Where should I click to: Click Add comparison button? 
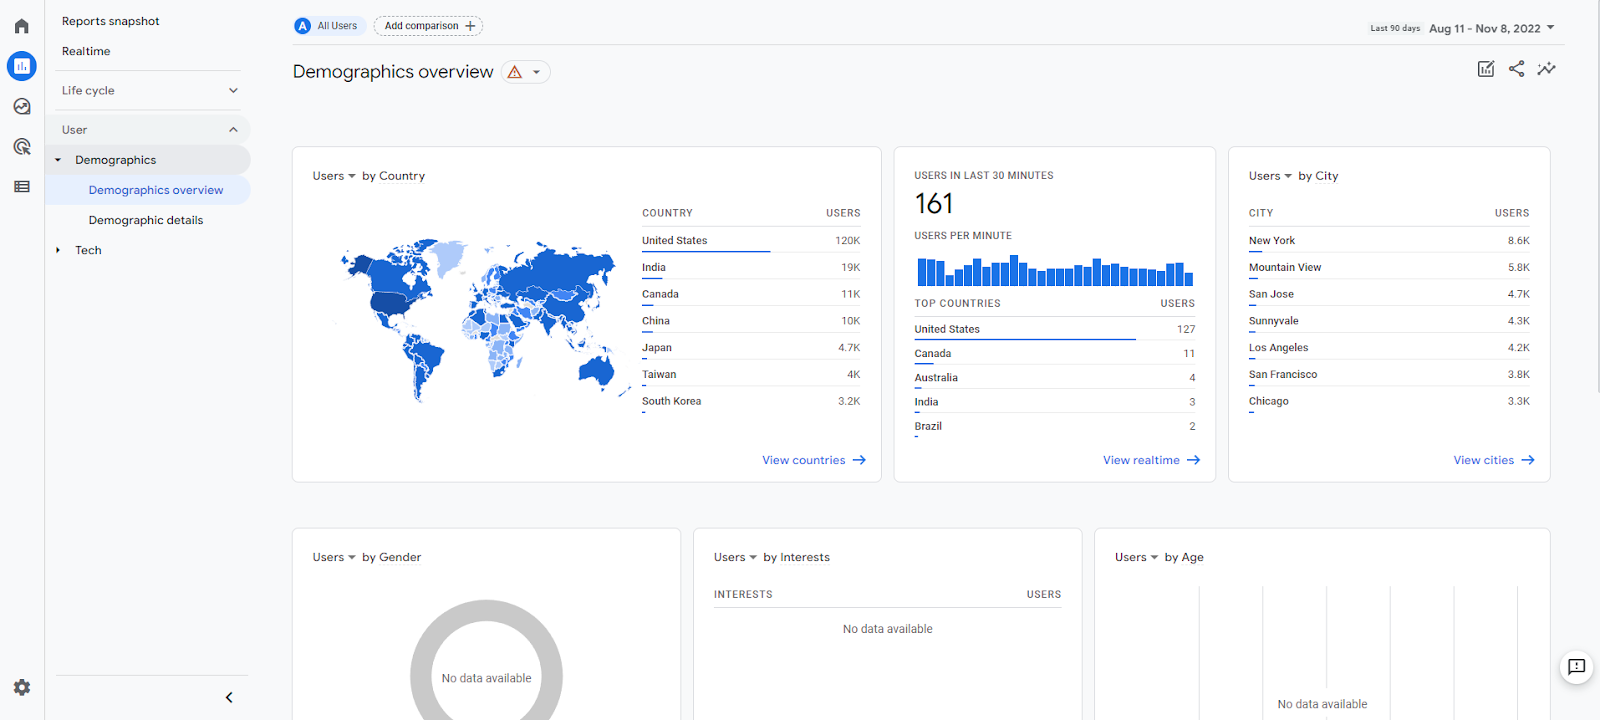pyautogui.click(x=428, y=26)
